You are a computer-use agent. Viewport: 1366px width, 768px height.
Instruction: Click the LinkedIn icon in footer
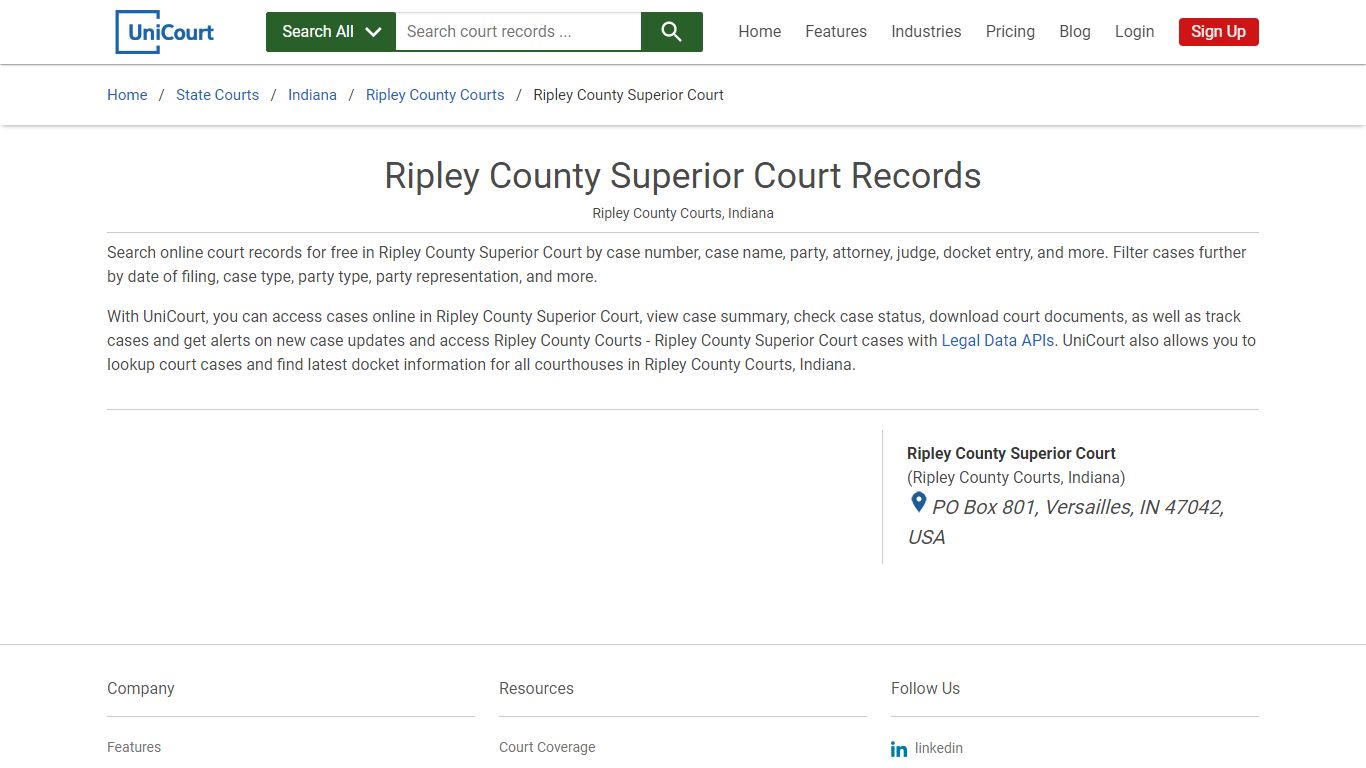(x=899, y=749)
